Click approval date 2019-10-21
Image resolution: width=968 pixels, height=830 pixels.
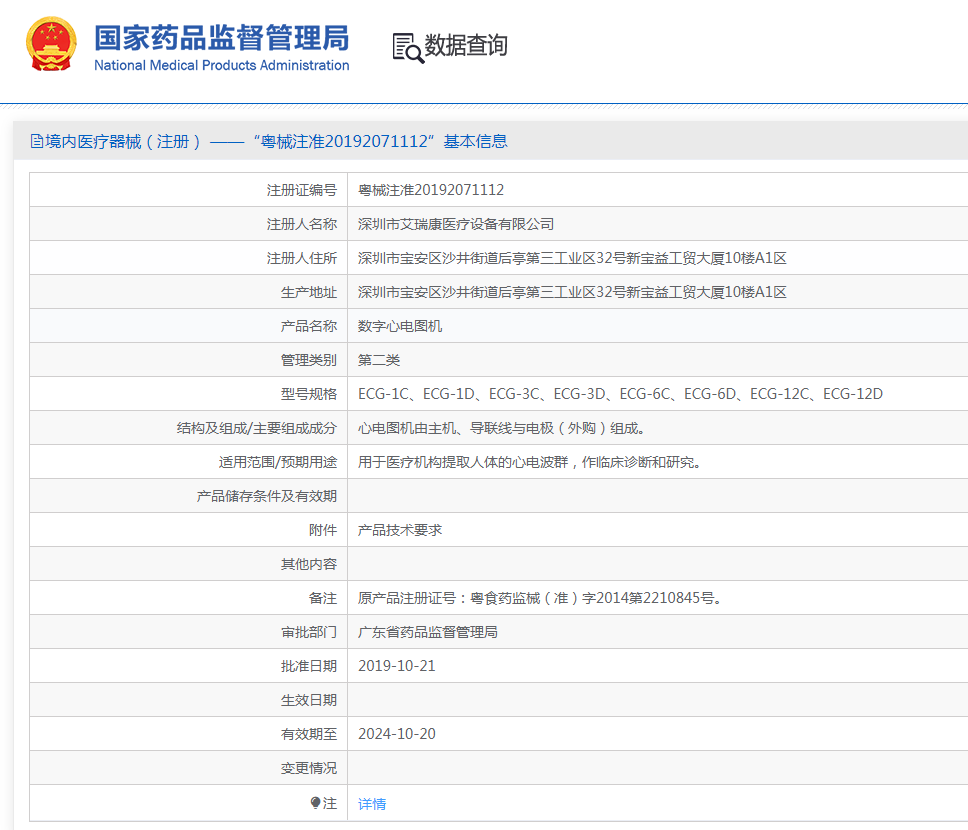pyautogui.click(x=396, y=666)
